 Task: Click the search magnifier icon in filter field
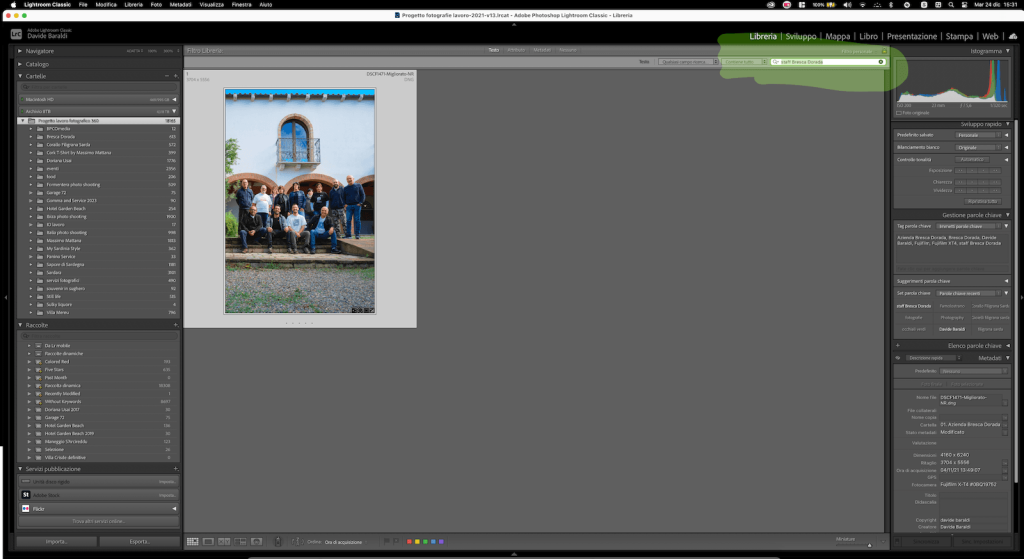(x=776, y=62)
